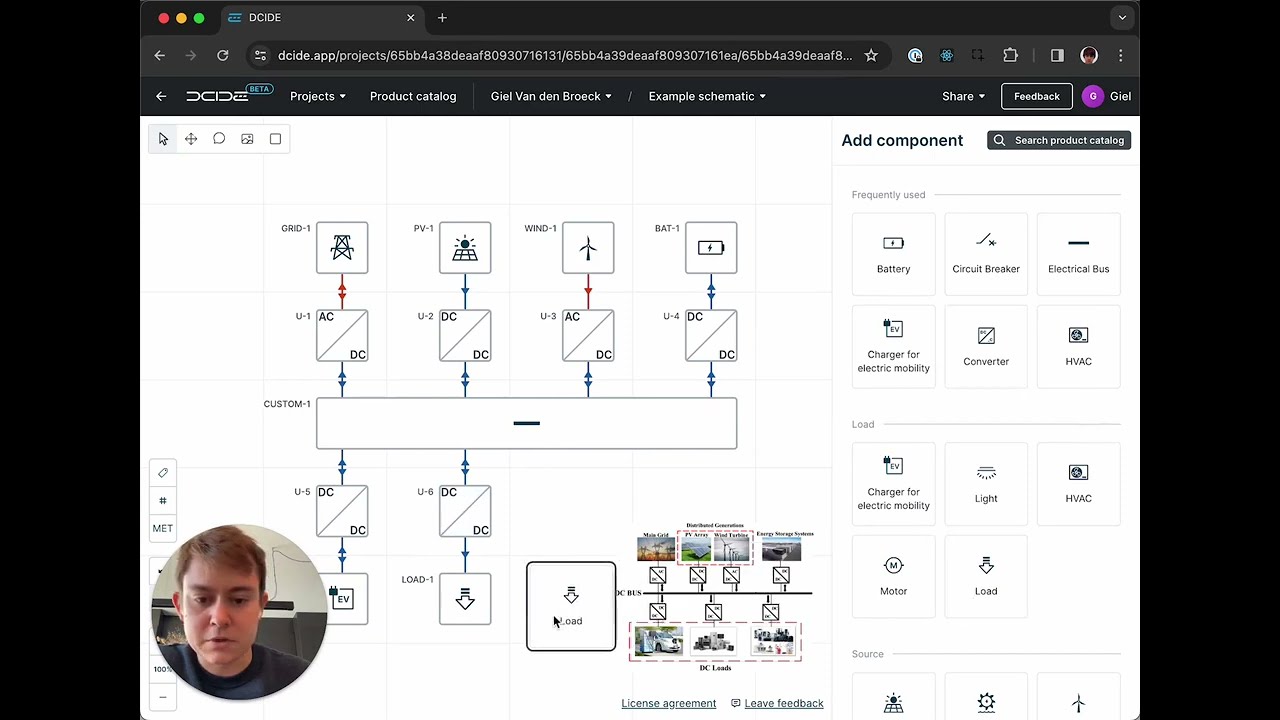The height and width of the screenshot is (720, 1280).
Task: Open the Product catalog page
Action: click(x=413, y=96)
